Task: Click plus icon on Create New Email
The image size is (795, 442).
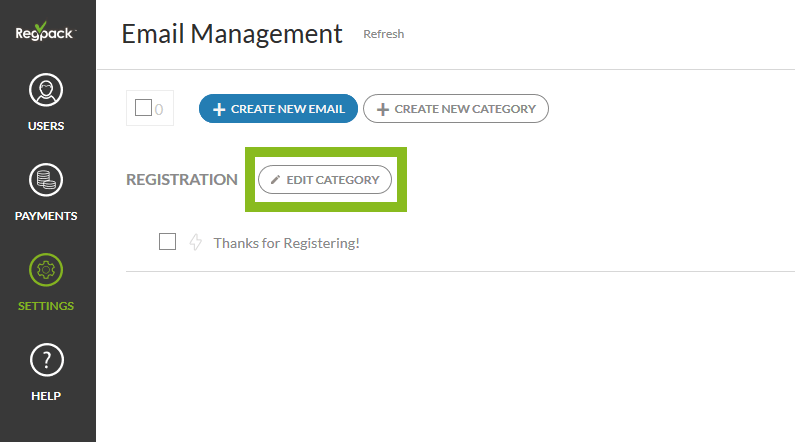Action: tap(219, 109)
